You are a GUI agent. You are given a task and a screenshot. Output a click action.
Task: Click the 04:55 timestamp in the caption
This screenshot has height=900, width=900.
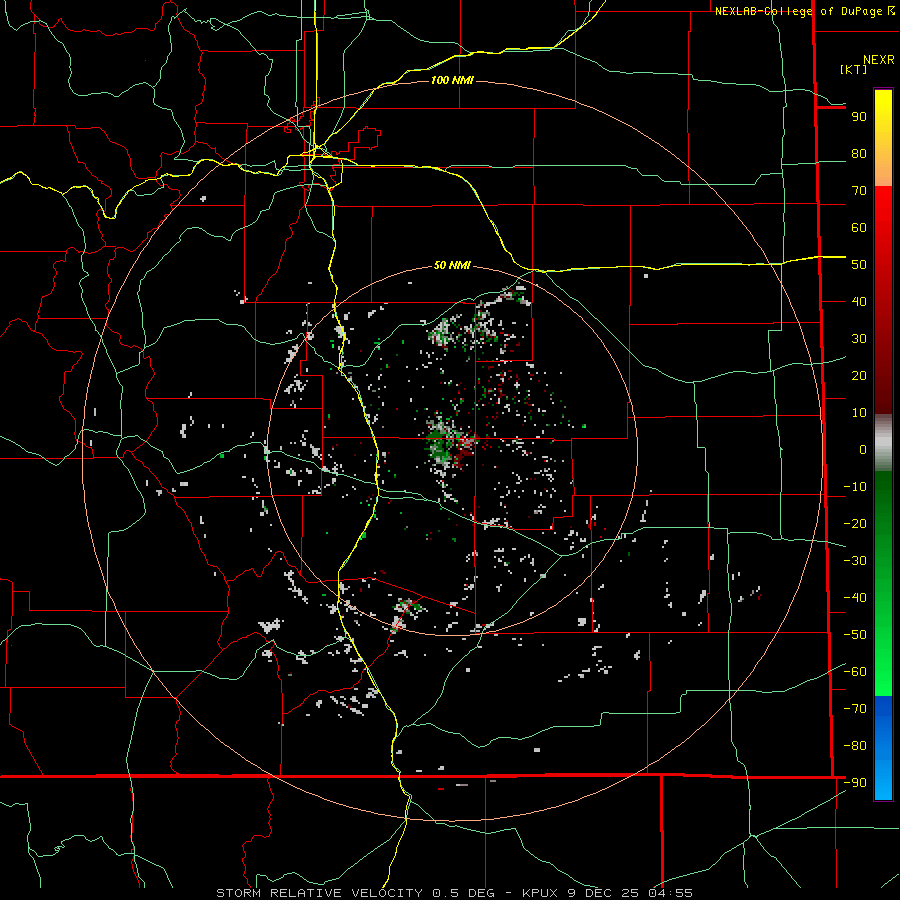click(x=670, y=893)
